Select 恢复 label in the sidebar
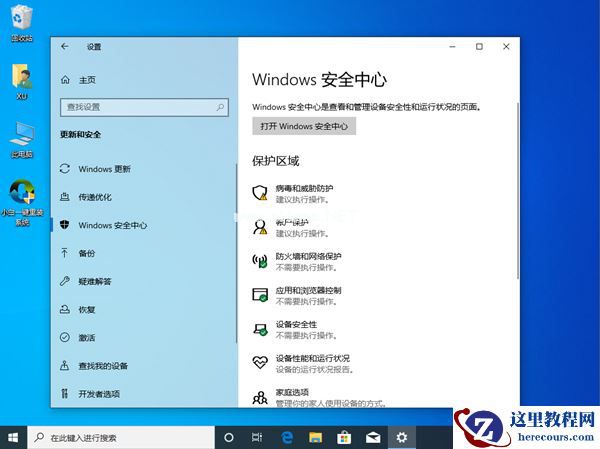Image resolution: width=600 pixels, height=449 pixels. coord(87,310)
